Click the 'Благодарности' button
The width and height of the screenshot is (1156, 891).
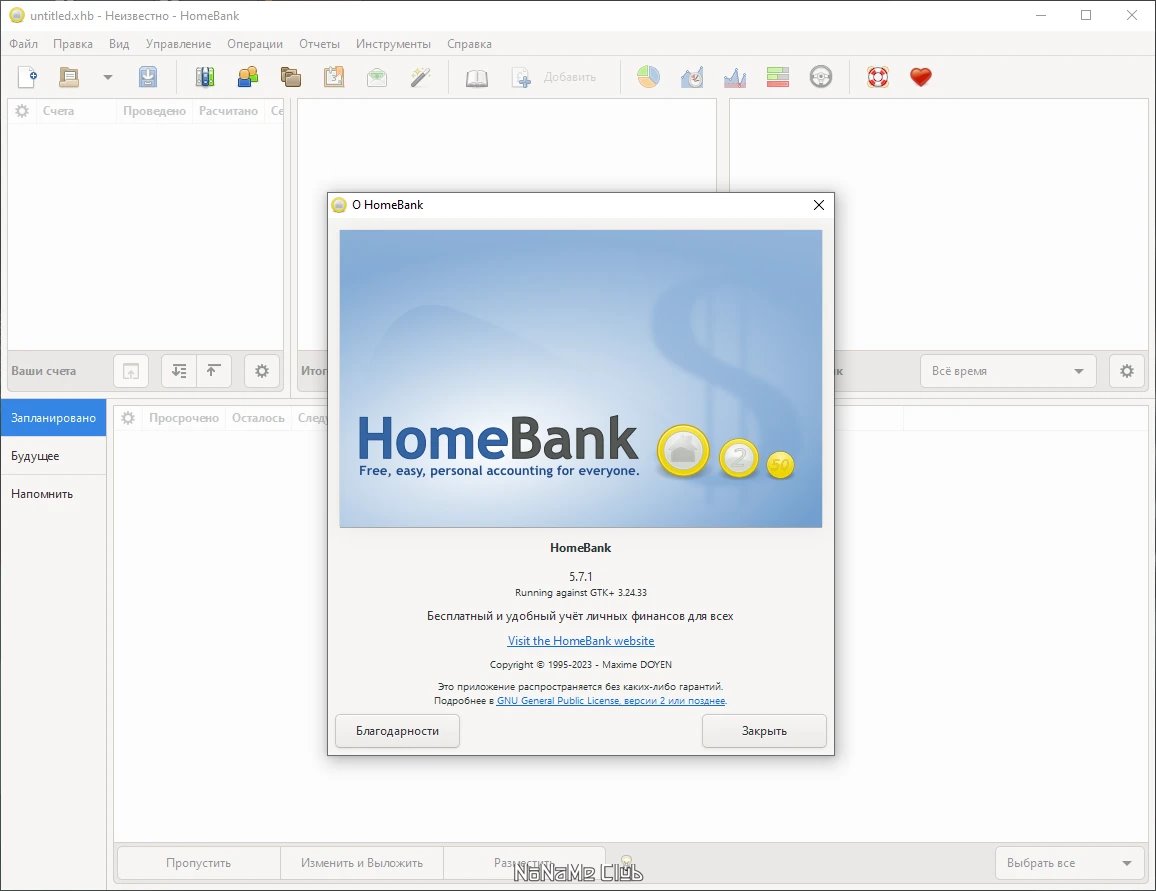point(397,731)
